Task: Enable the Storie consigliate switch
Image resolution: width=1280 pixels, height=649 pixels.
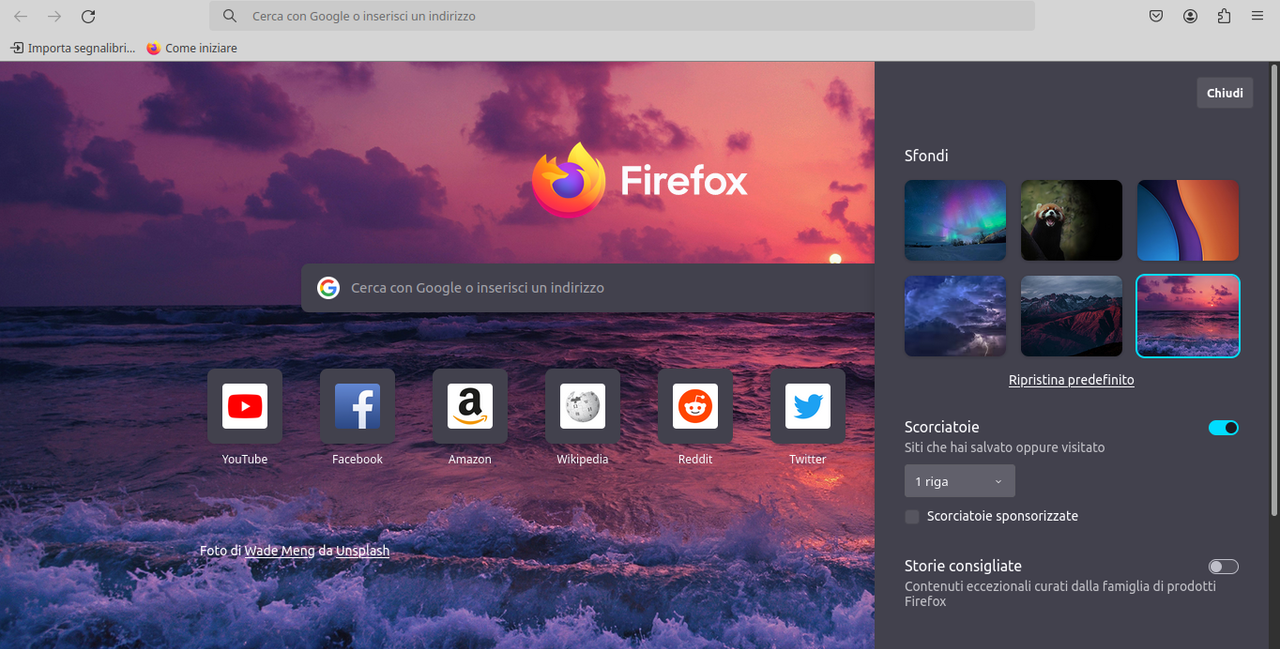Action: pyautogui.click(x=1223, y=567)
